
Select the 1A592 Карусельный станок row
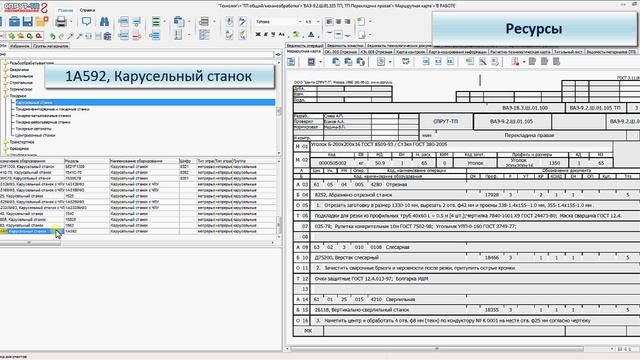(139, 231)
